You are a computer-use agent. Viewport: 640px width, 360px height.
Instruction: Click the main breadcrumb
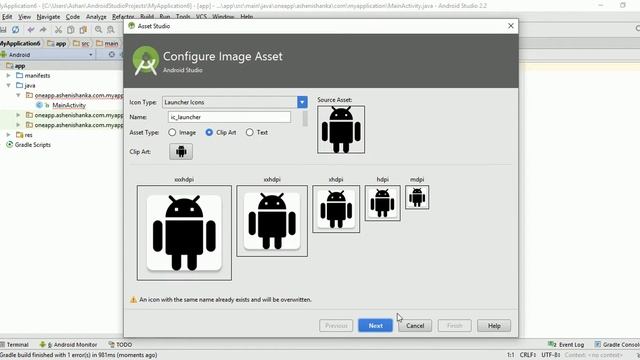(x=107, y=43)
